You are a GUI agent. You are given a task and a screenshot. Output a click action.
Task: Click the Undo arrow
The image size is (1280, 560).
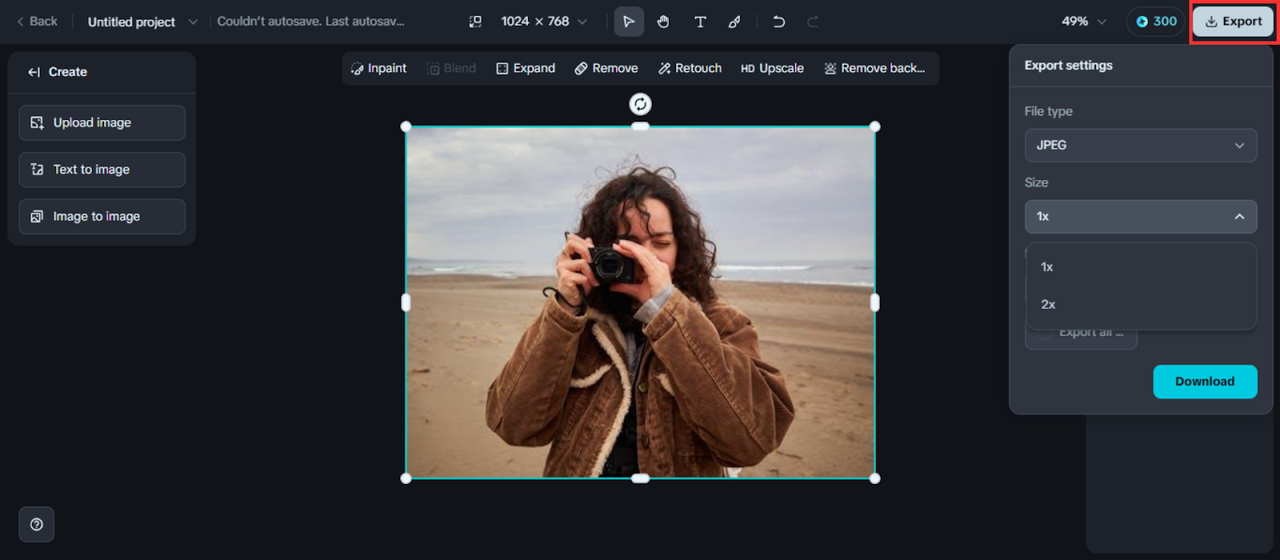point(779,21)
